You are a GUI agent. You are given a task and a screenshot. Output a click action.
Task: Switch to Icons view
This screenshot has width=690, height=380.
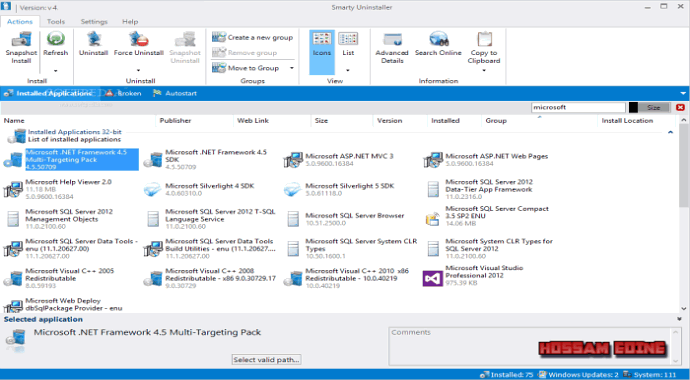point(322,52)
